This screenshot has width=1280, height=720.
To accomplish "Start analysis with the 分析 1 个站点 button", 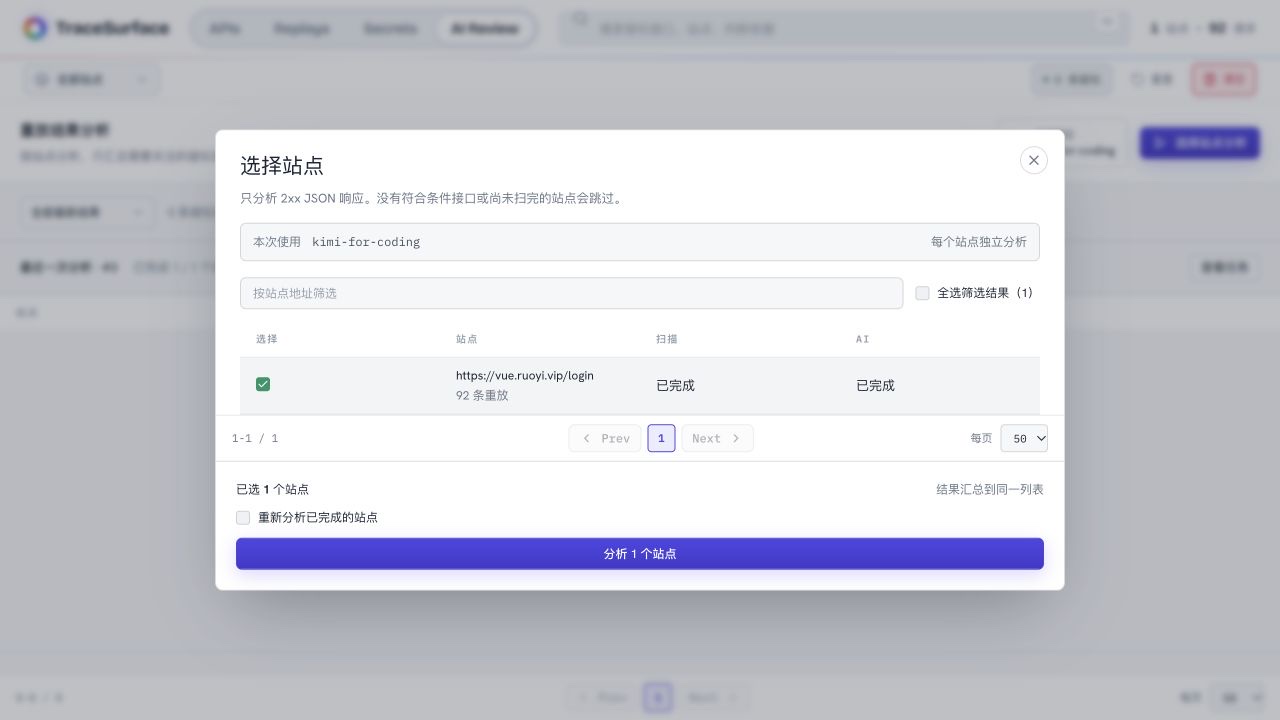I will tap(640, 553).
